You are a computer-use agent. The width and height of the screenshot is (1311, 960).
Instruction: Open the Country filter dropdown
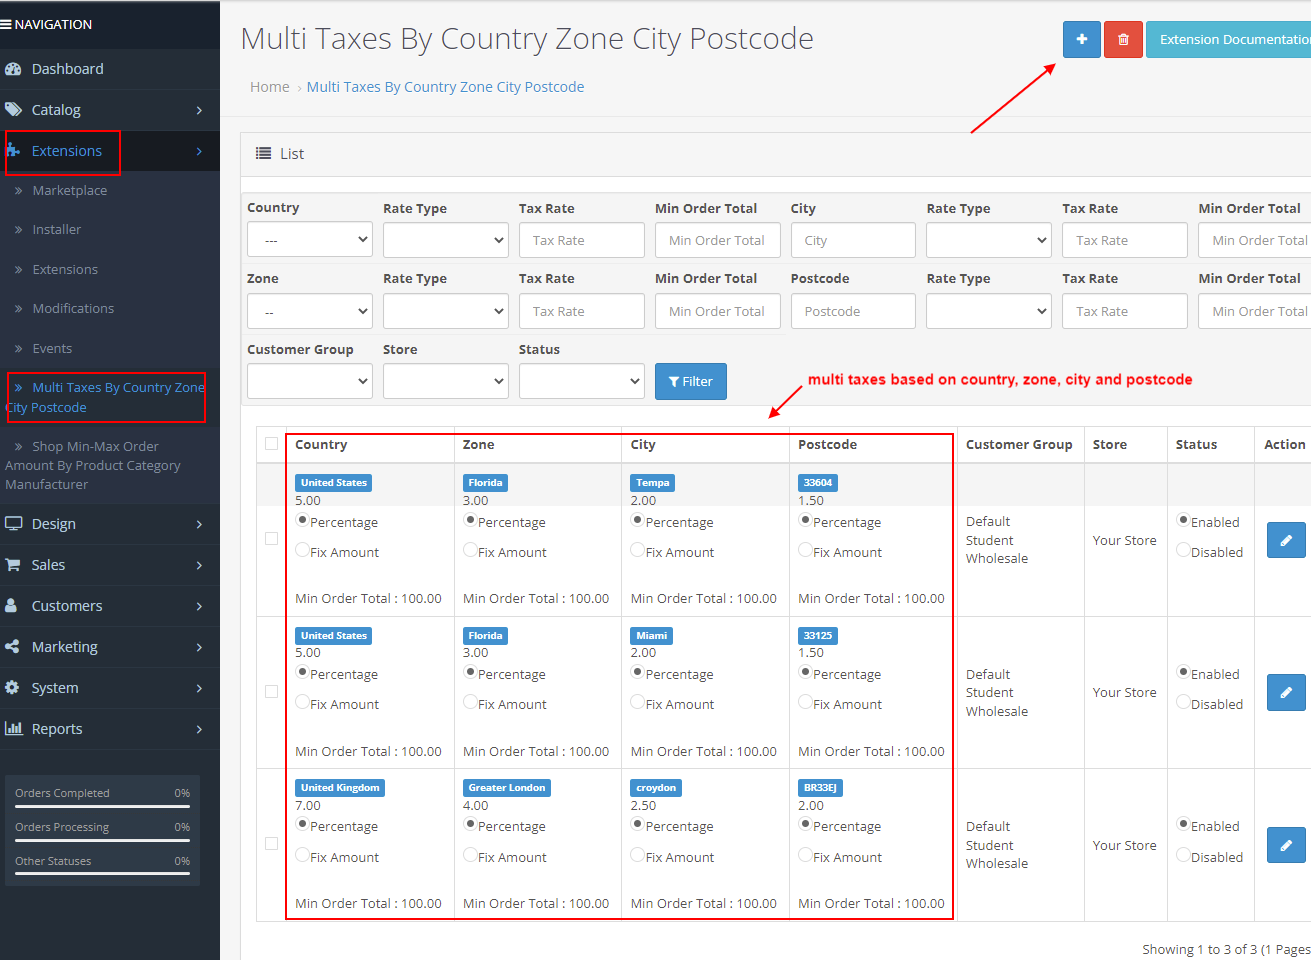click(309, 239)
